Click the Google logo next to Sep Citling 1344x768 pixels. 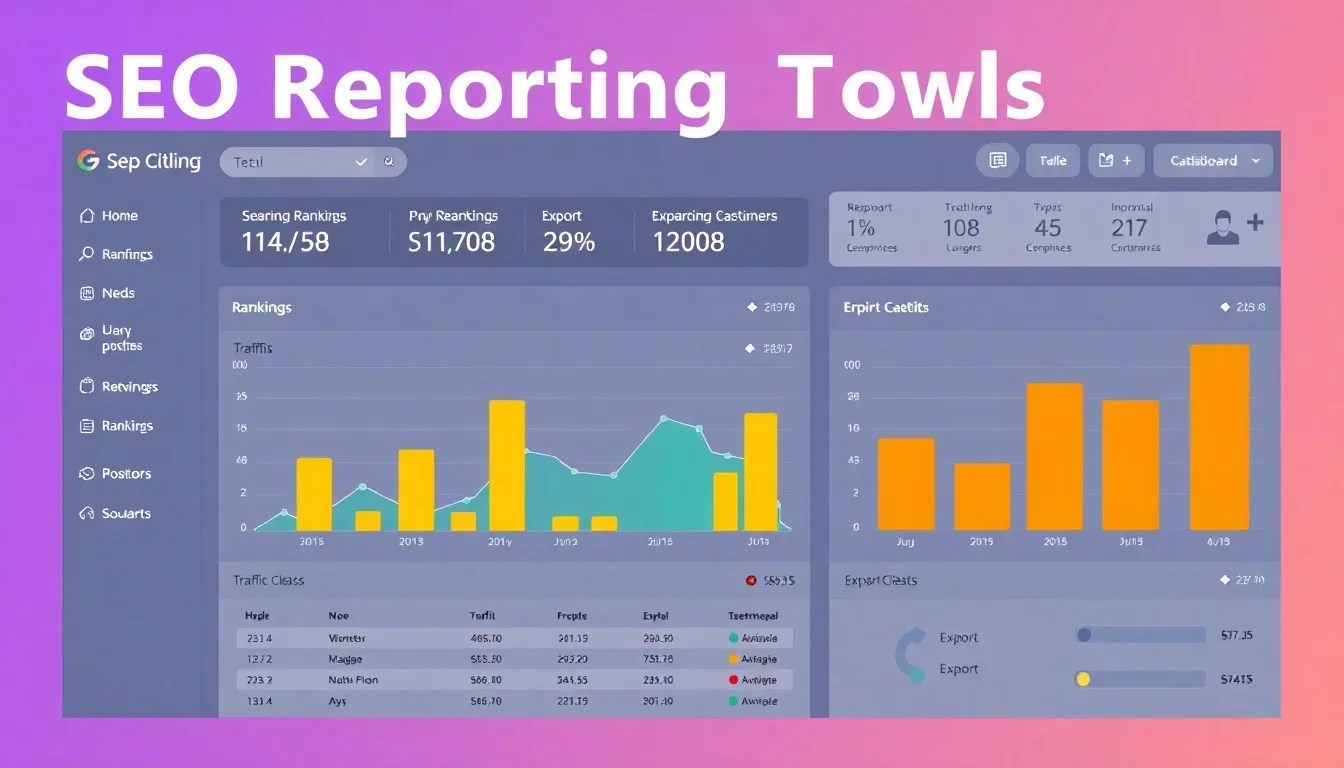pos(87,161)
